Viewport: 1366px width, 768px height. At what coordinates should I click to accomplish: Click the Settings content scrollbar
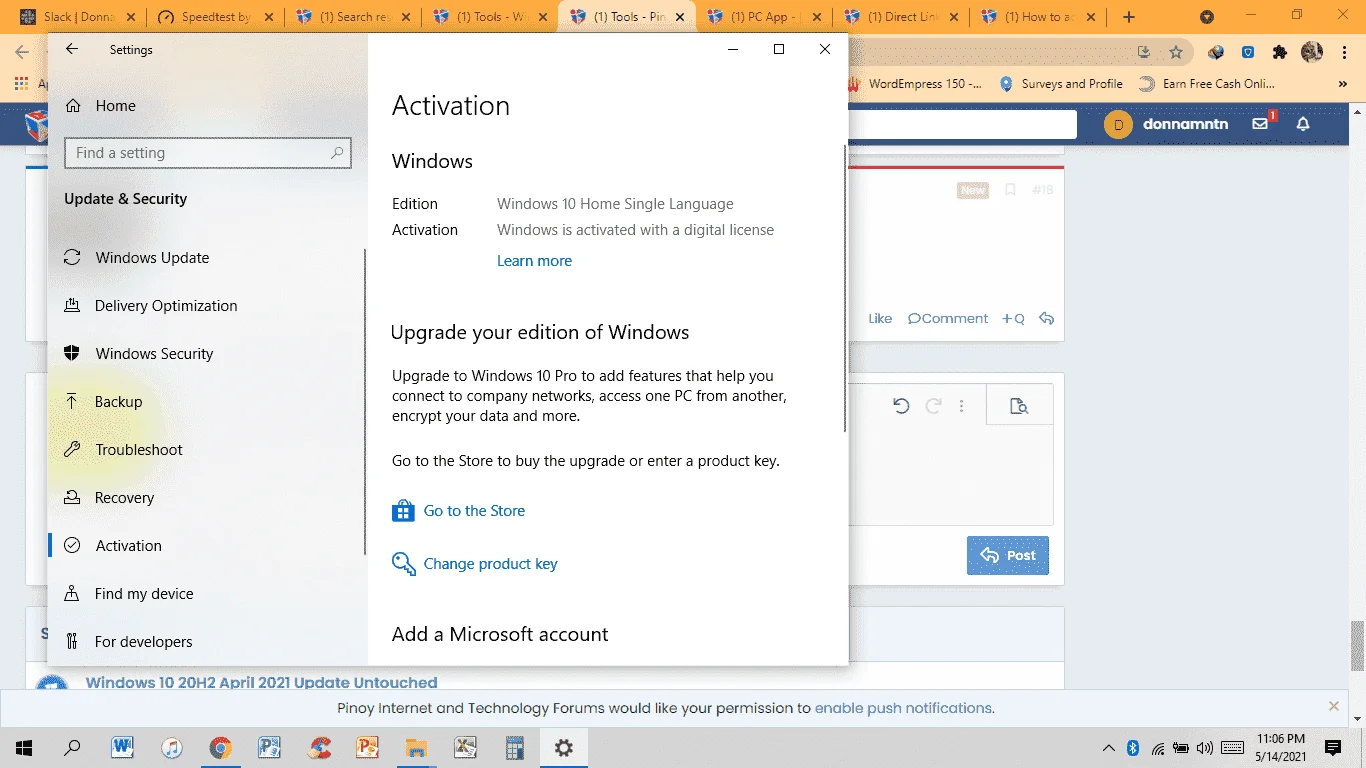click(x=845, y=290)
